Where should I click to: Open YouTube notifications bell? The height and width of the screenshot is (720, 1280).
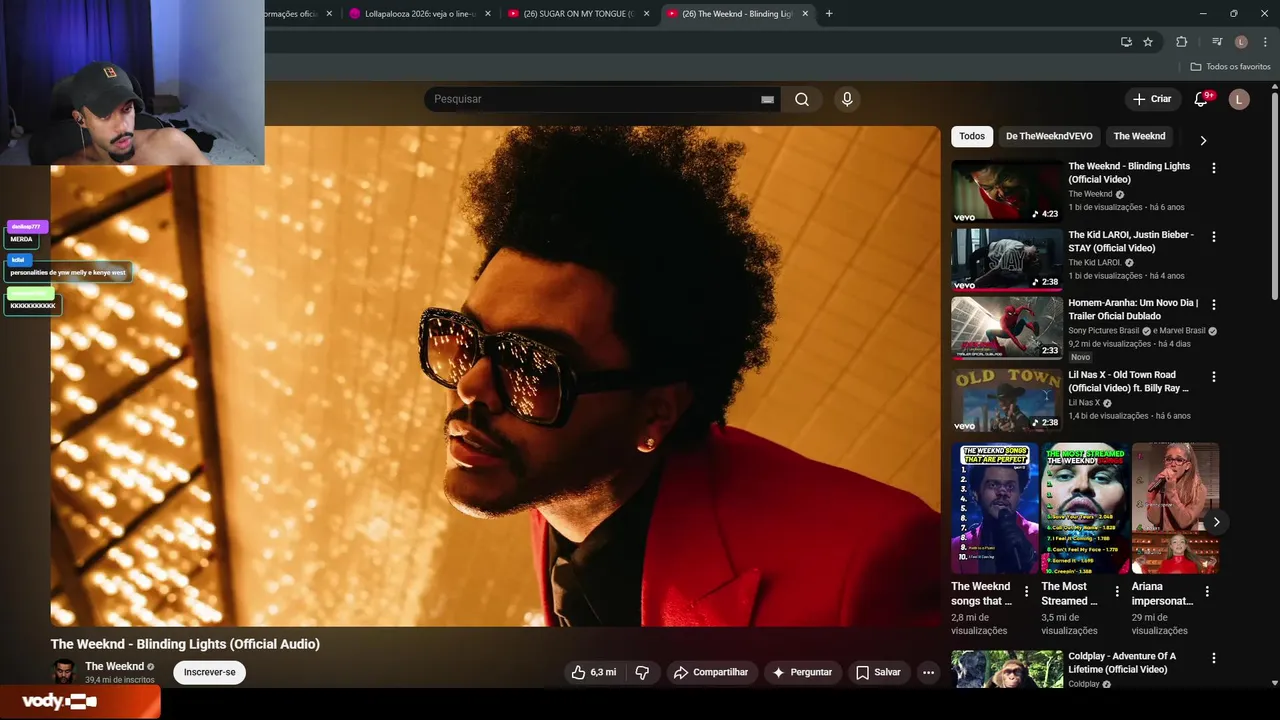point(1202,99)
